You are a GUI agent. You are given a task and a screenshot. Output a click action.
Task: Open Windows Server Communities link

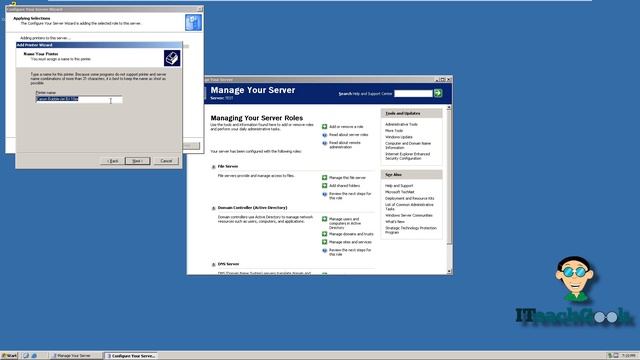409,215
